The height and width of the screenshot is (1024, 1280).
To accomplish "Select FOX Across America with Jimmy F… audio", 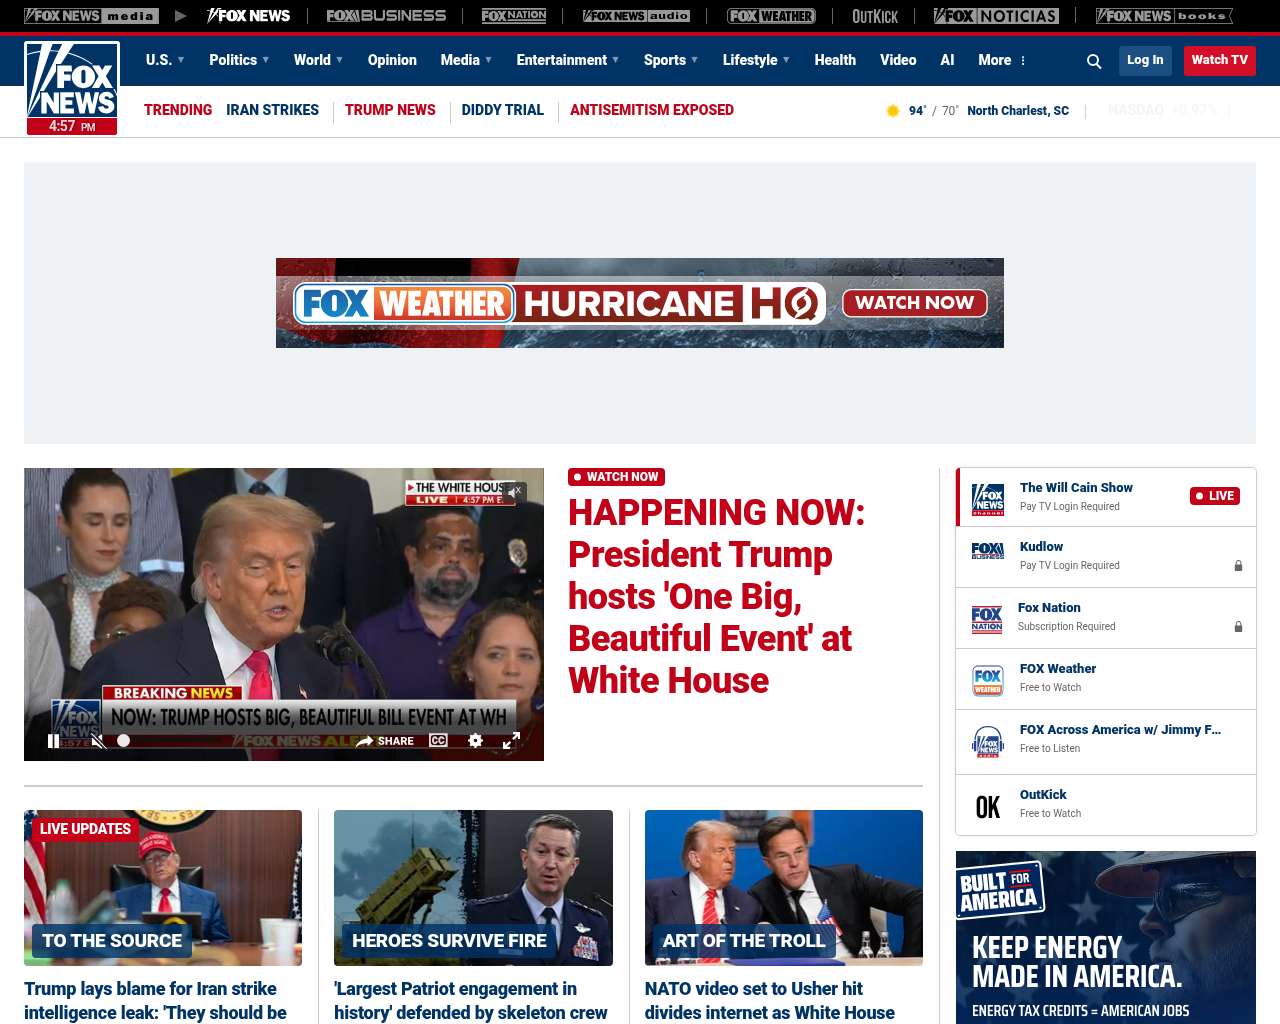I will pos(1106,741).
